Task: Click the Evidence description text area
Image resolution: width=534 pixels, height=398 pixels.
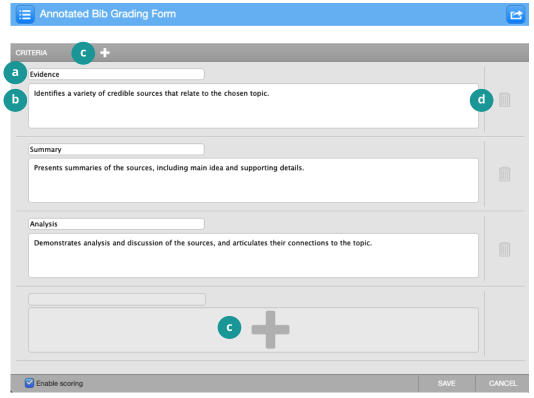Action: (x=253, y=106)
